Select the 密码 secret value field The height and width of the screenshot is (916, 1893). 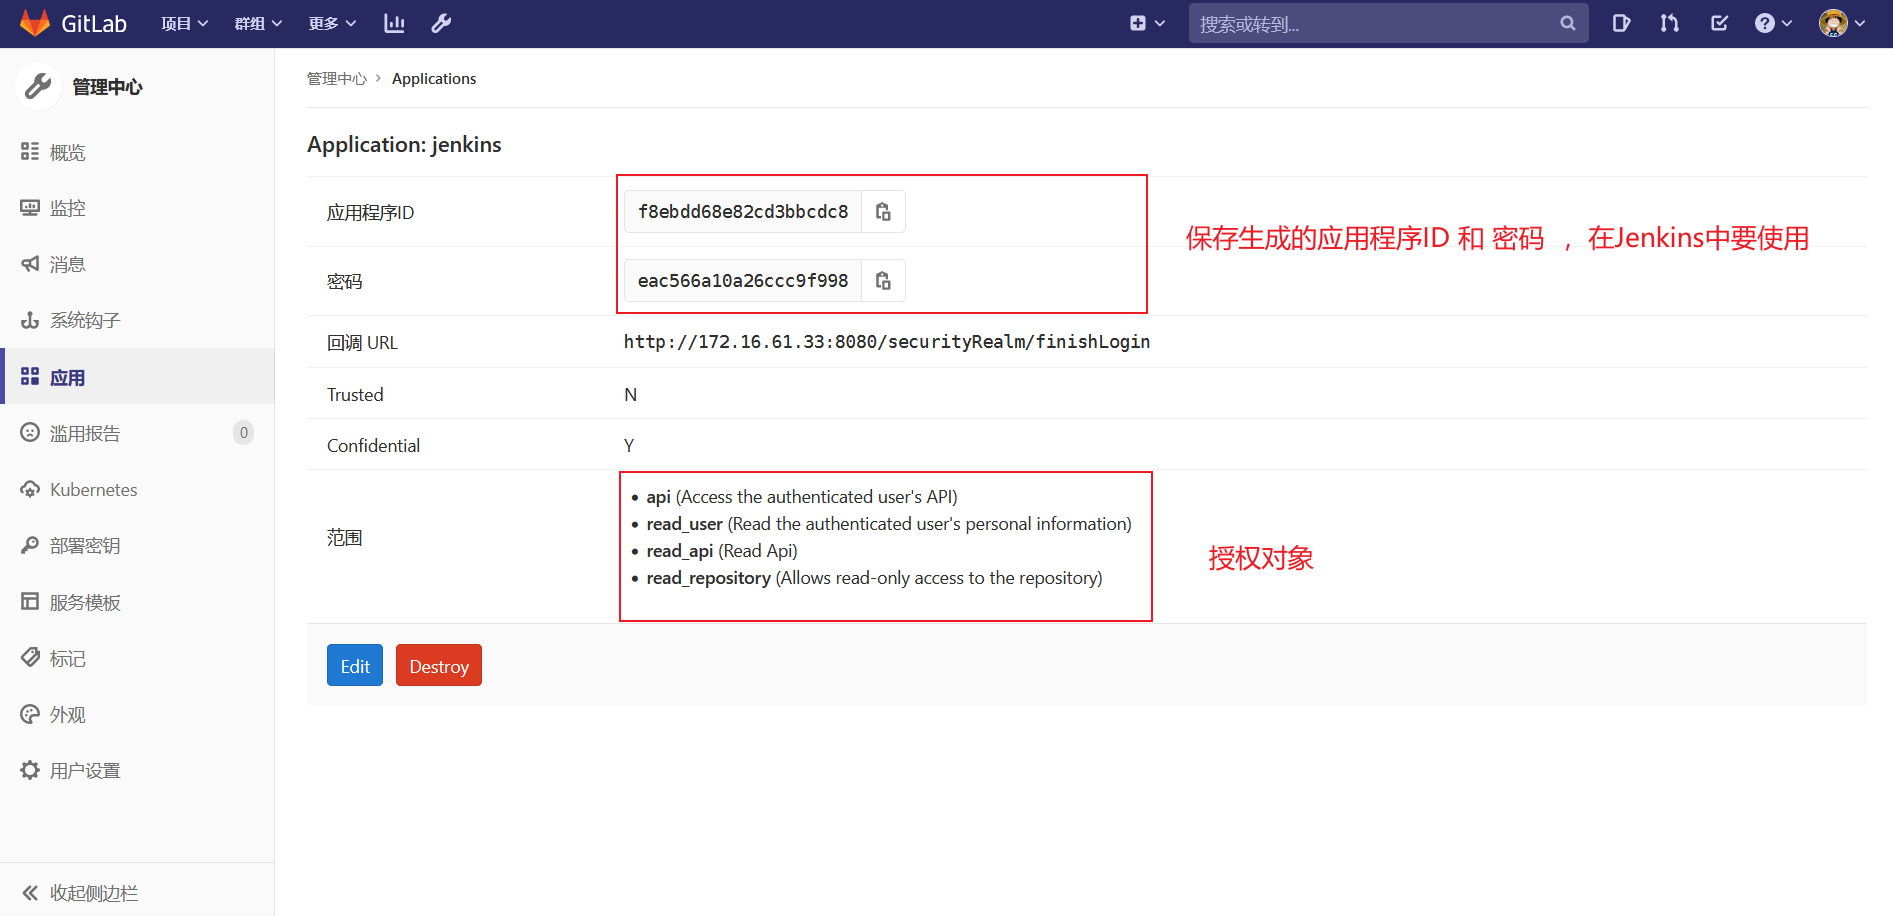point(743,281)
